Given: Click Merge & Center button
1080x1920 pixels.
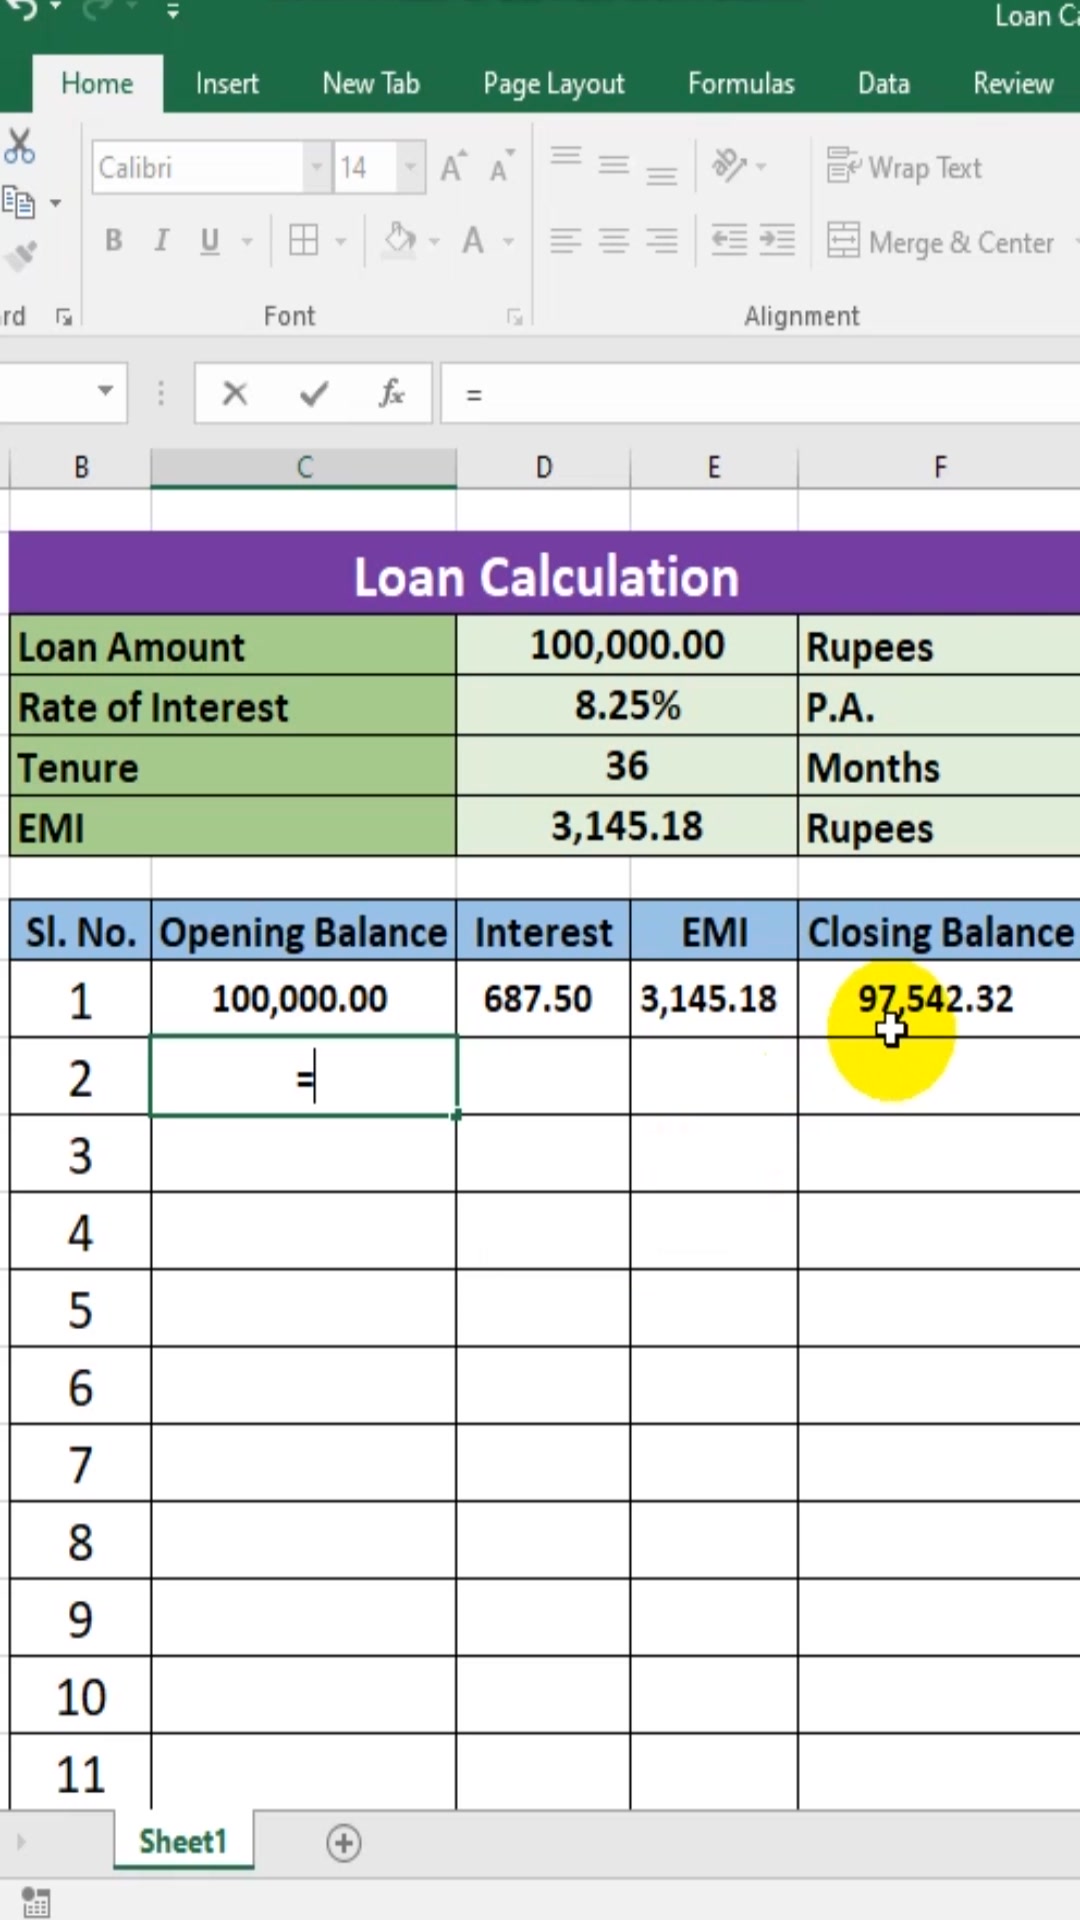Looking at the screenshot, I should click(941, 242).
